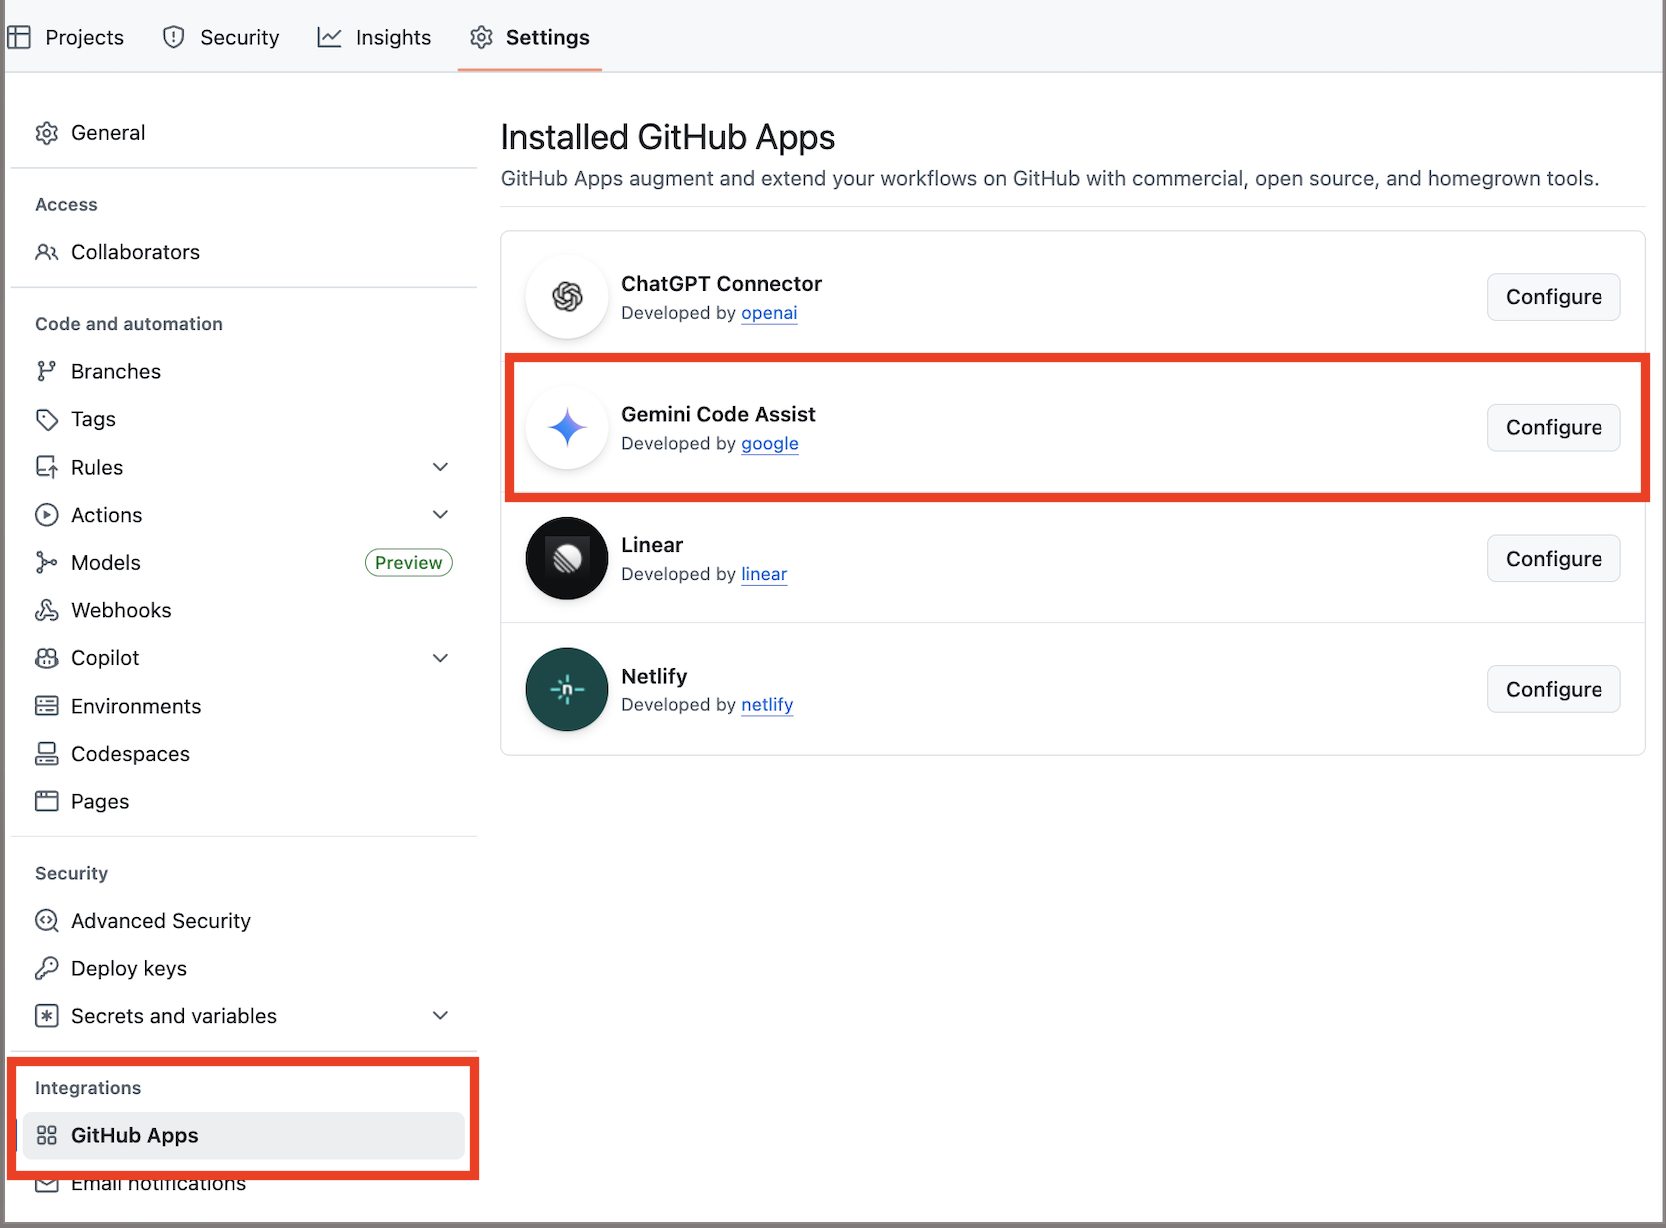The height and width of the screenshot is (1228, 1666).
Task: Click the Branches git-branch icon
Action: pyautogui.click(x=47, y=371)
